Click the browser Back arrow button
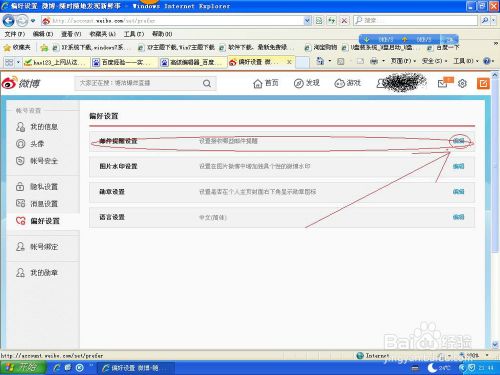This screenshot has height=375, width=500. [8, 21]
